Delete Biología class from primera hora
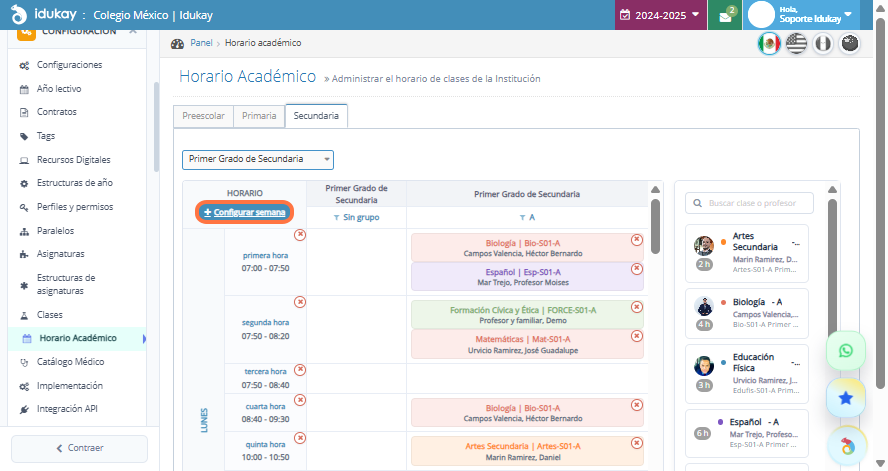888x471 pixels. click(x=637, y=239)
